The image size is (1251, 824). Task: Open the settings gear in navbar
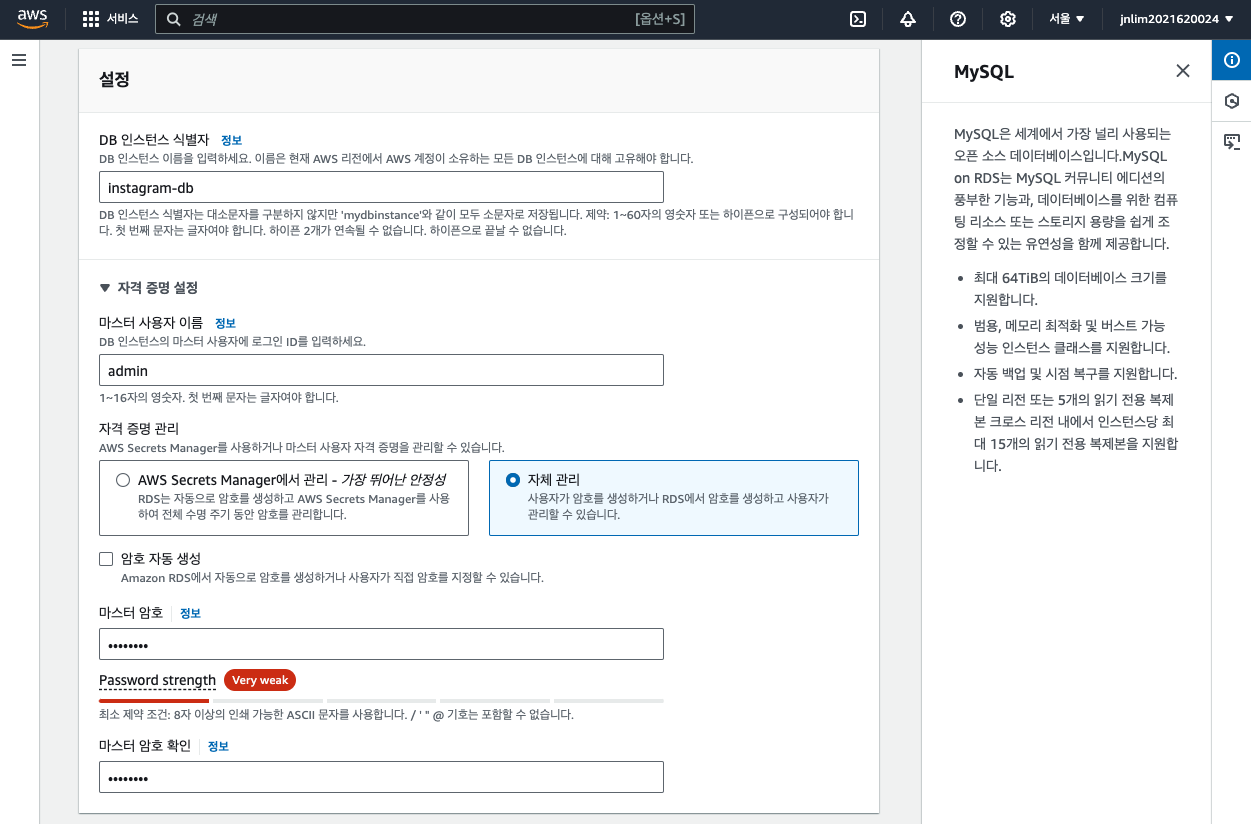click(1008, 19)
